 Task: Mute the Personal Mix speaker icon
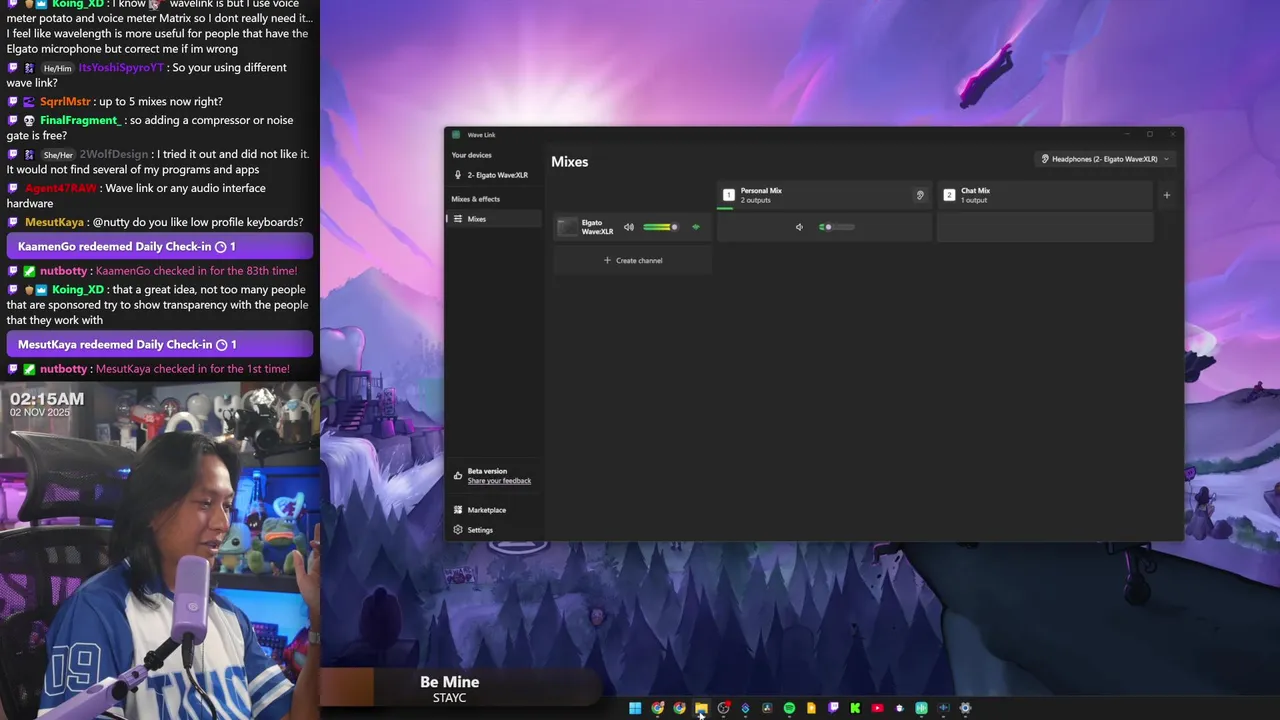click(x=799, y=227)
